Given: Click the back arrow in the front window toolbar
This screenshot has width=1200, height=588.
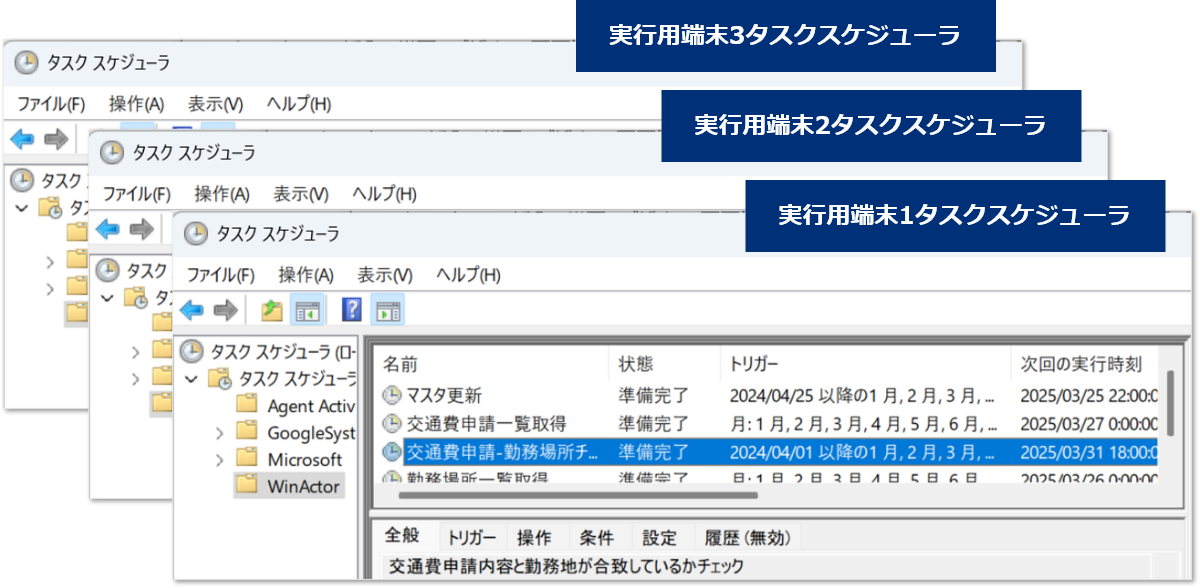Looking at the screenshot, I should [x=191, y=311].
